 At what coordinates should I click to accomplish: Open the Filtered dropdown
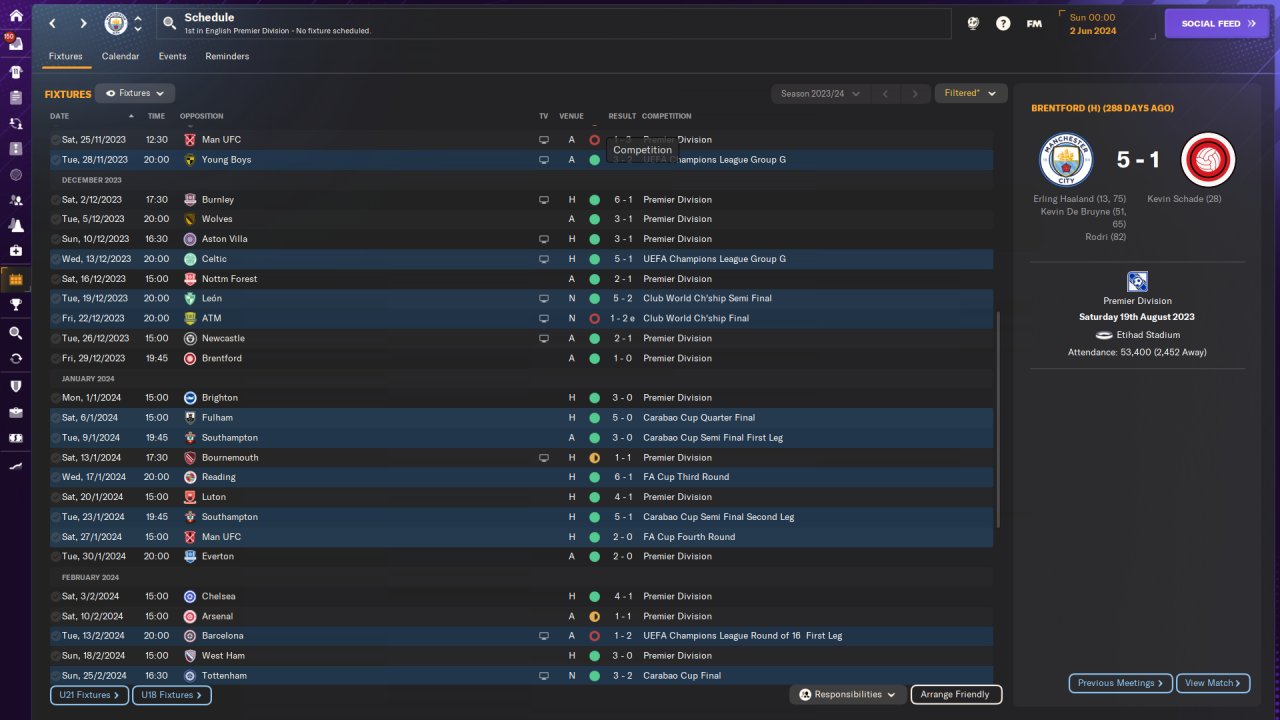(x=969, y=93)
